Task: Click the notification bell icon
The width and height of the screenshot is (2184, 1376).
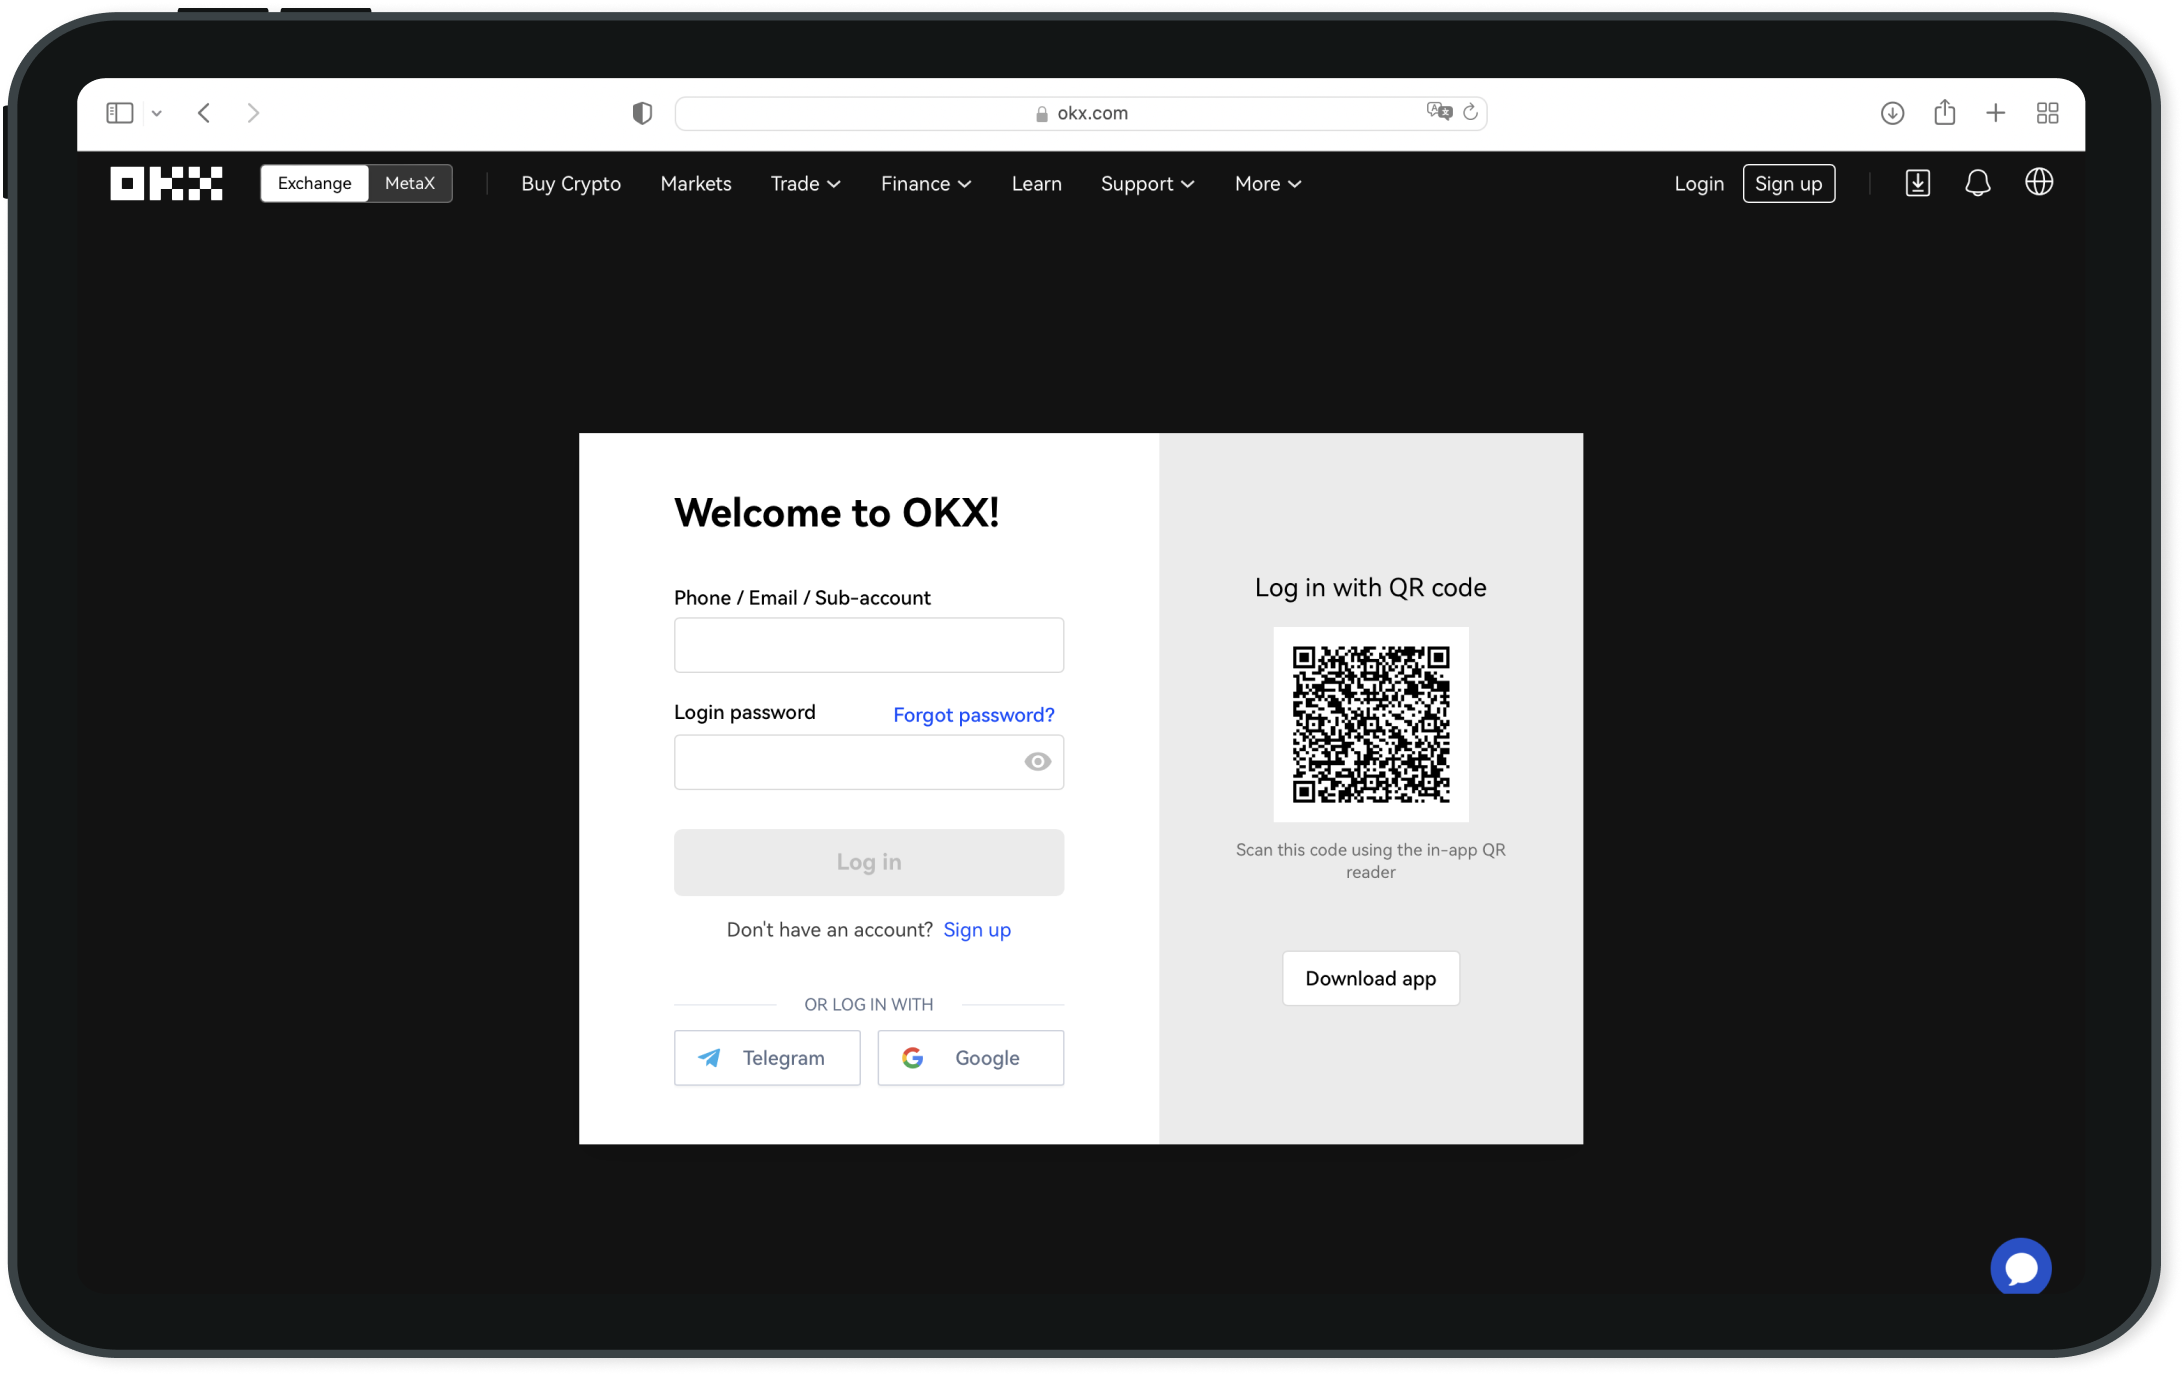Action: coord(1978,182)
